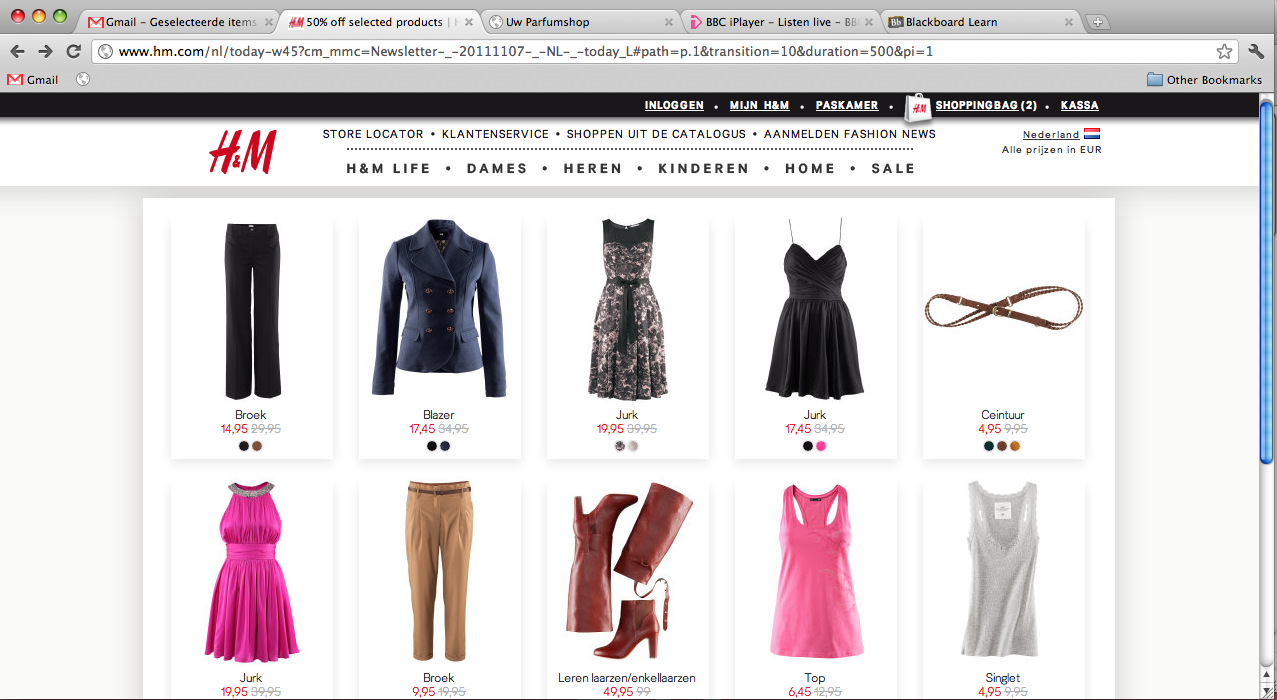1277x700 pixels.
Task: Open a new tab with the plus icon
Action: 1100,20
